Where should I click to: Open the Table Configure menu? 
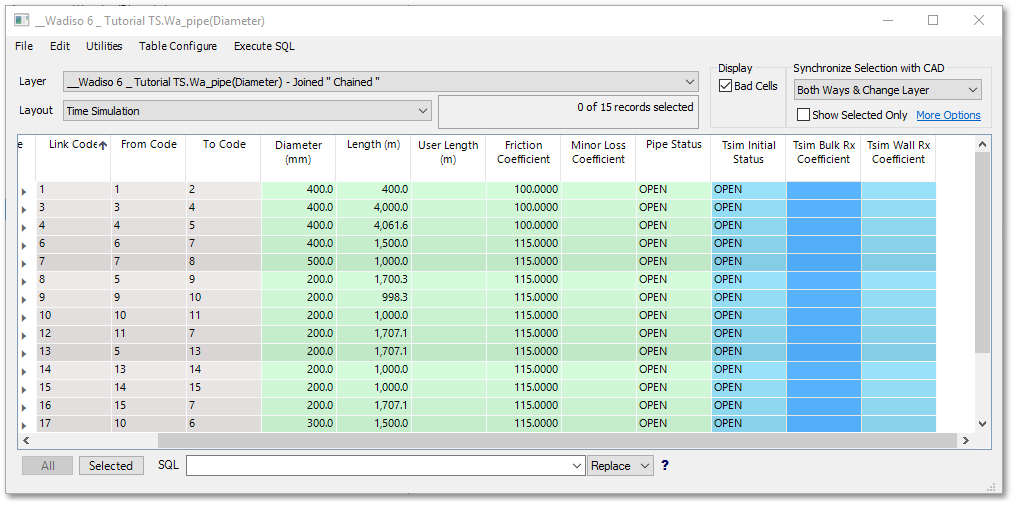pos(178,46)
